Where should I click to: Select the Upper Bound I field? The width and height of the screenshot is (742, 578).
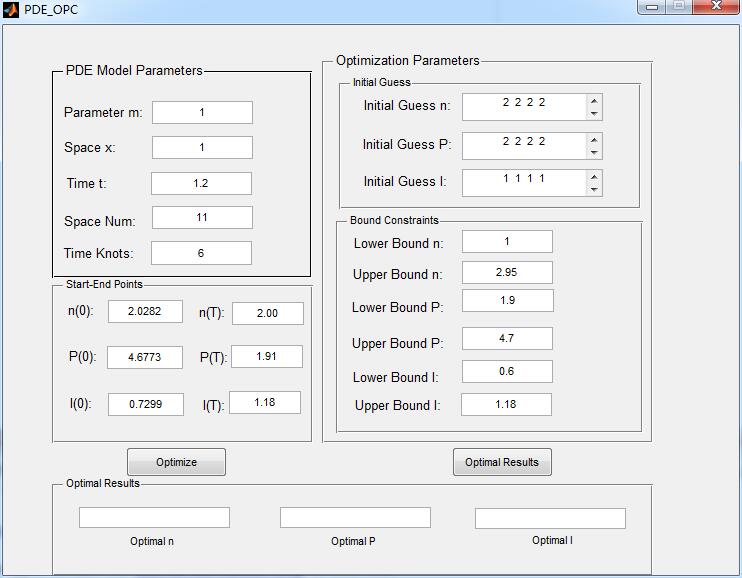(506, 405)
